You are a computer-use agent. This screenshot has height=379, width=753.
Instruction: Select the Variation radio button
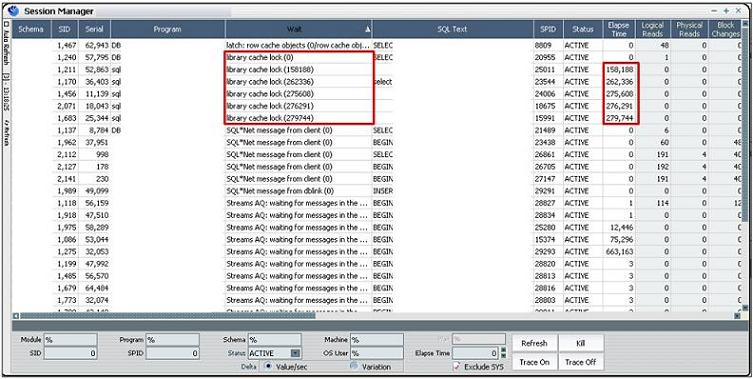(x=354, y=366)
